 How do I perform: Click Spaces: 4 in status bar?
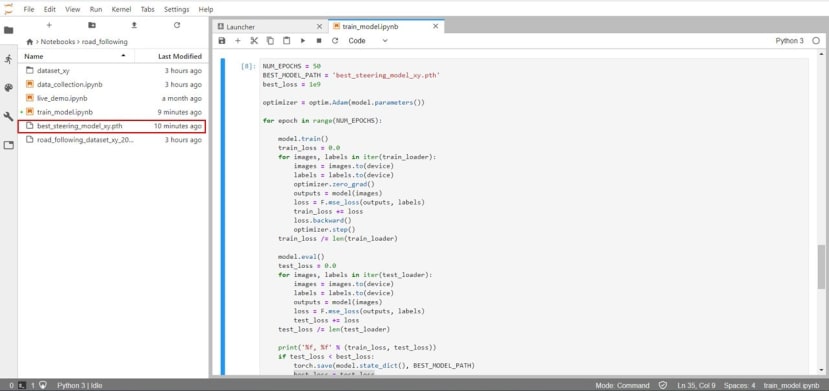(x=740, y=385)
